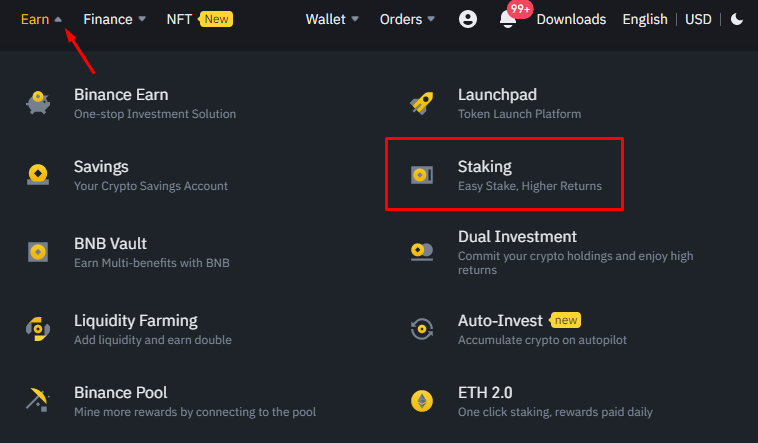Open notifications bell with 99+ badge

[508, 20]
